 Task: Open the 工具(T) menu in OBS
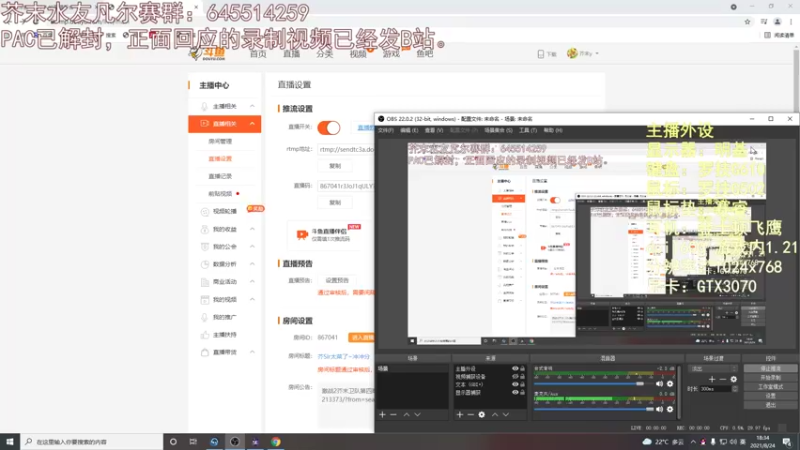(x=528, y=131)
